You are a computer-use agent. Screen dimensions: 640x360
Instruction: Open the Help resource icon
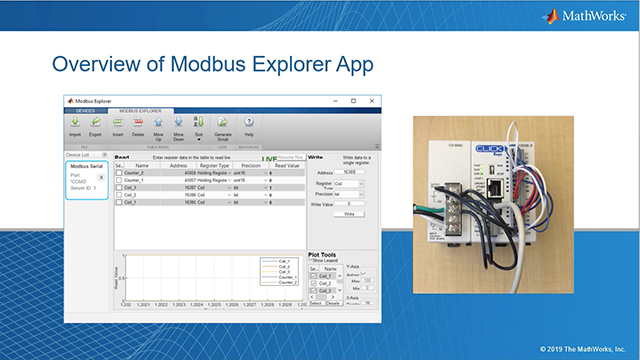(x=249, y=122)
